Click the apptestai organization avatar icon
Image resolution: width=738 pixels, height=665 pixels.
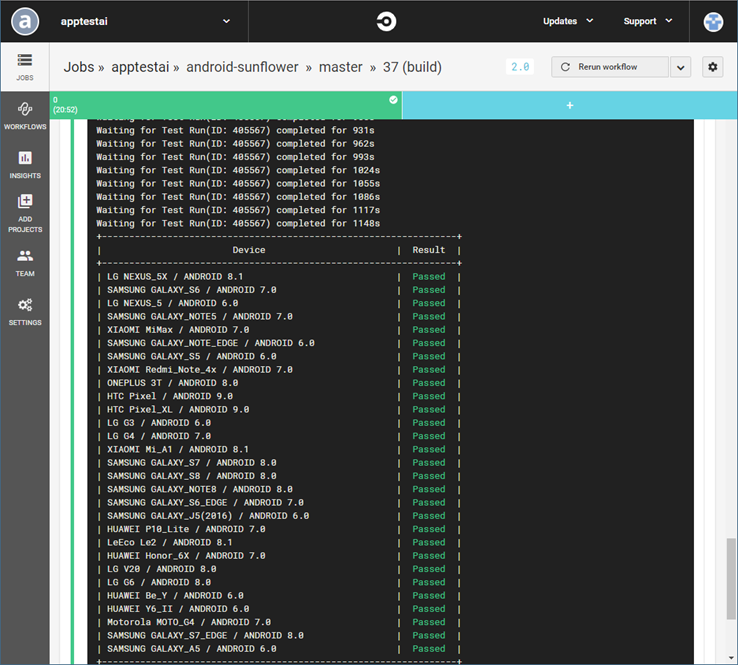(x=25, y=22)
